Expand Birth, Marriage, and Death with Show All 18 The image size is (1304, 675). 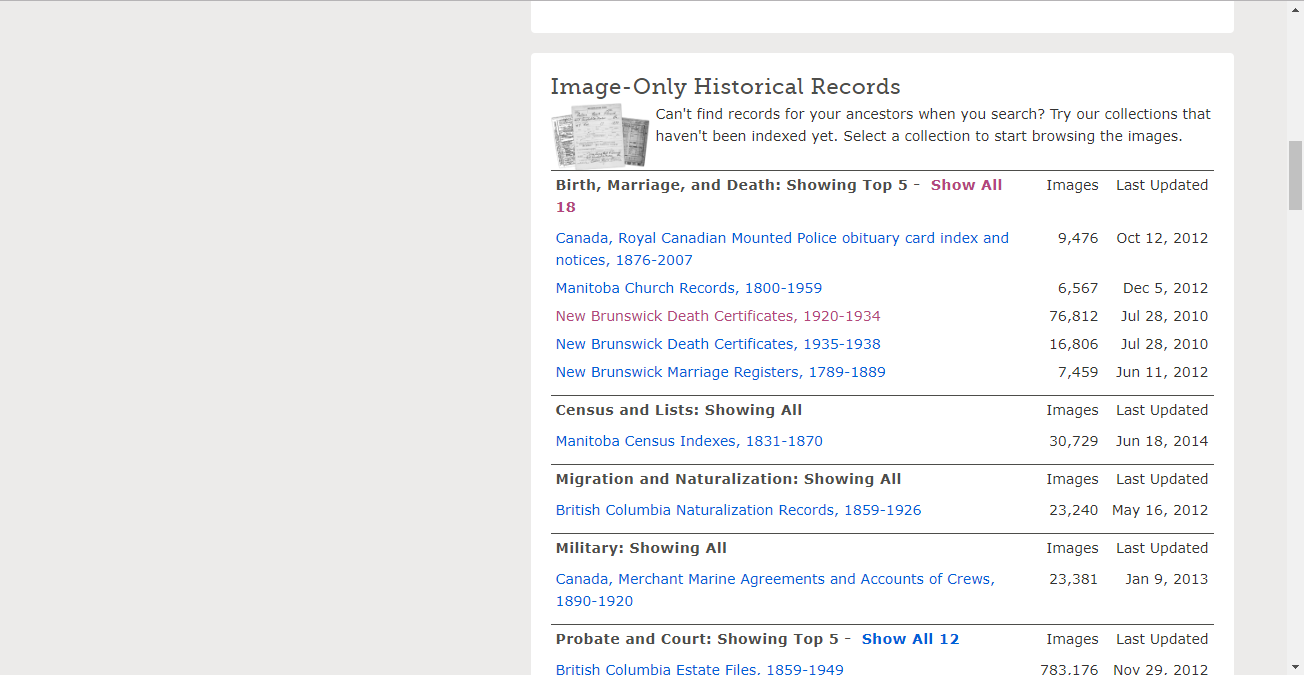(965, 185)
